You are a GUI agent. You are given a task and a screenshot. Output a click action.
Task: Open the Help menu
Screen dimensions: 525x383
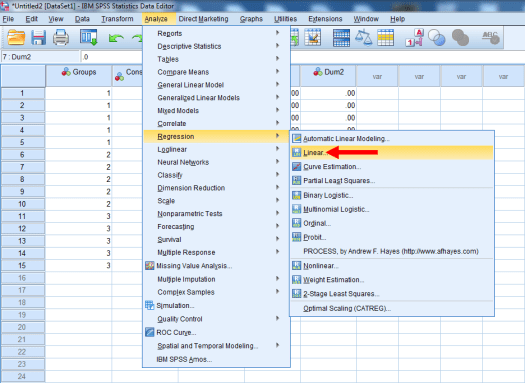(397, 19)
